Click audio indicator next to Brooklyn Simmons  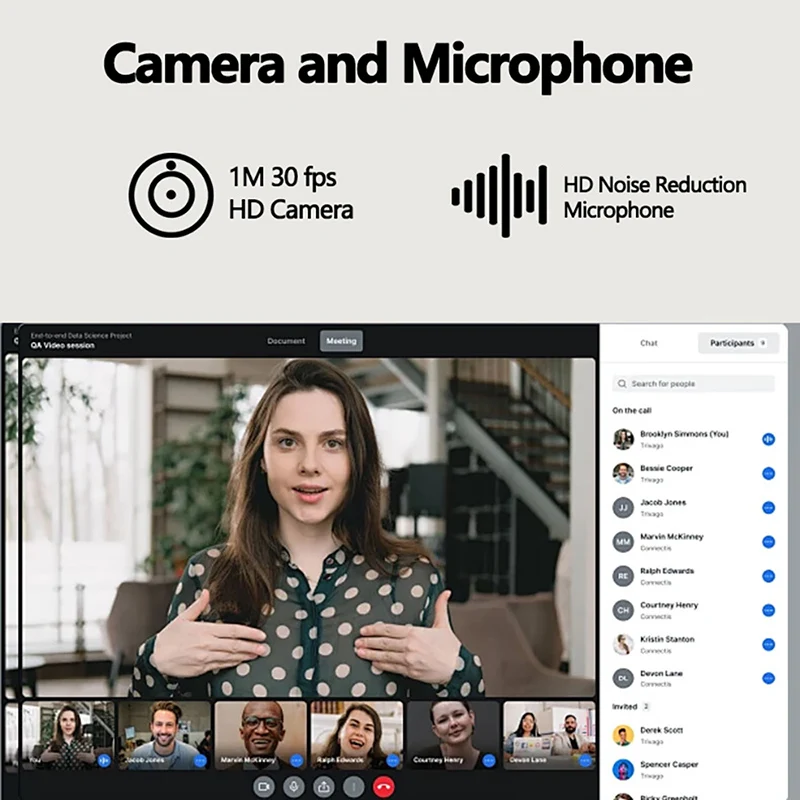pyautogui.click(x=768, y=439)
